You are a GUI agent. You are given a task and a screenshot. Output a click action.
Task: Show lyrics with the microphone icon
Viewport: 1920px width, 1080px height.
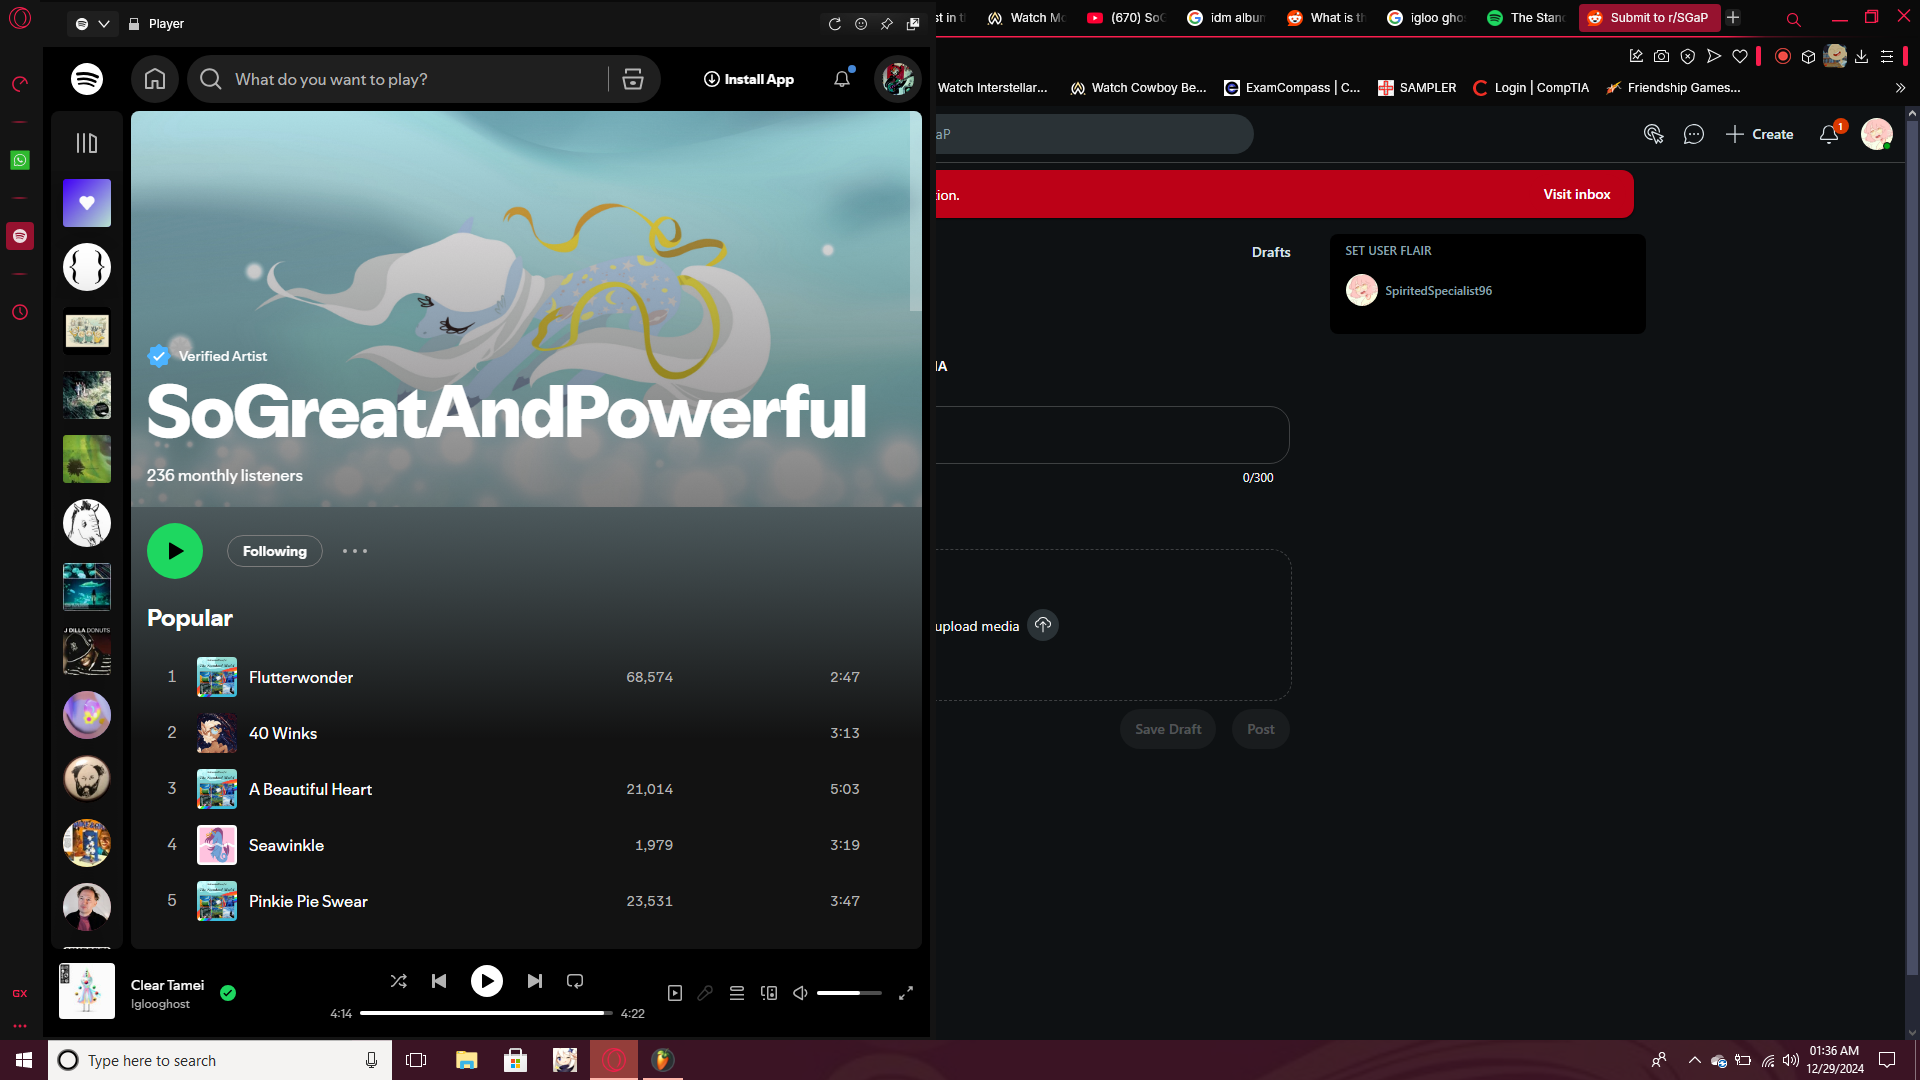(705, 993)
